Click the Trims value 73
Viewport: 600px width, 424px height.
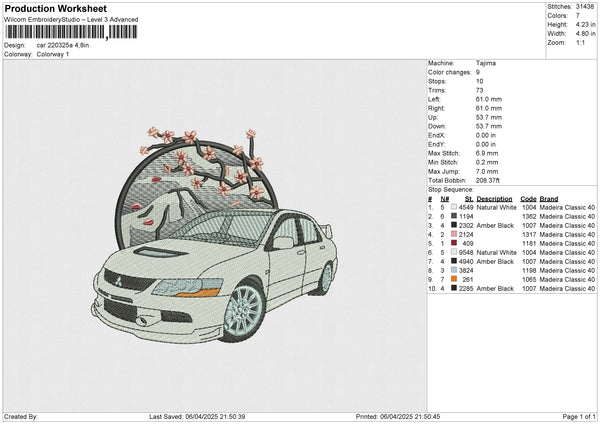point(480,90)
